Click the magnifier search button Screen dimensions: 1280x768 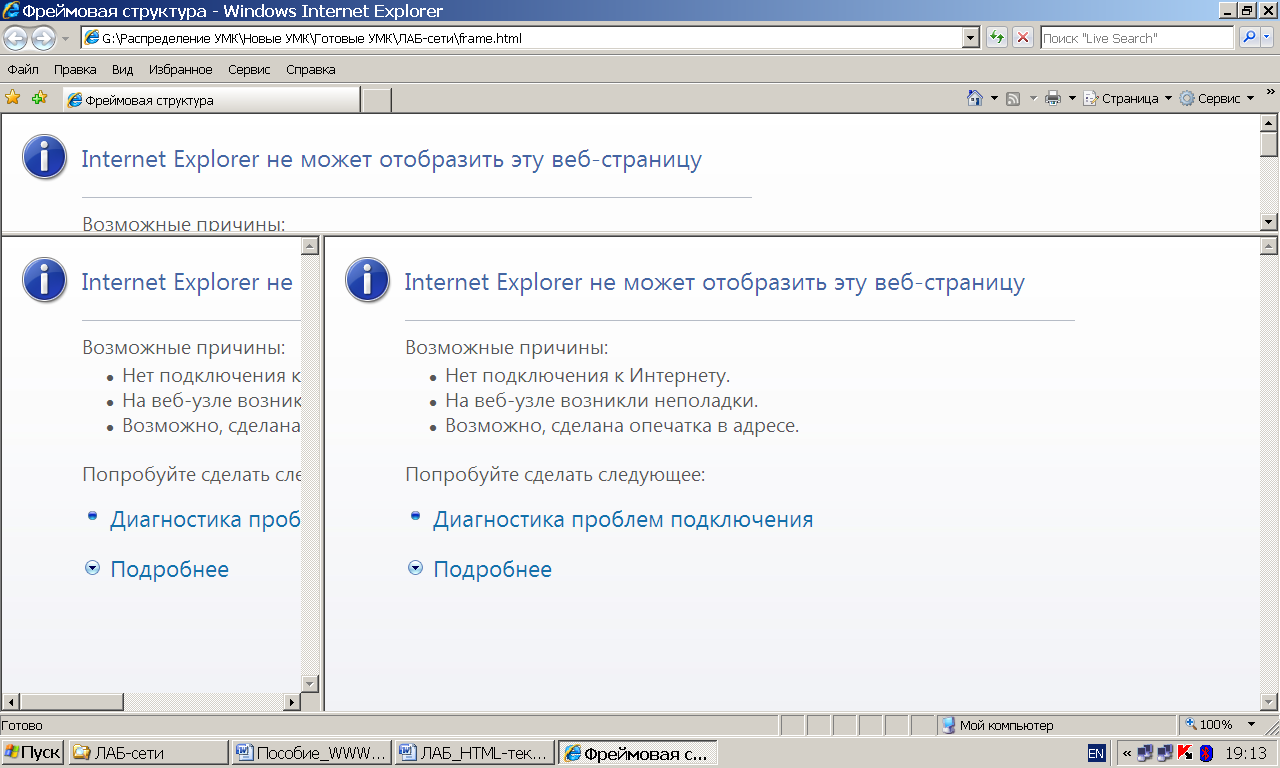pyautogui.click(x=1249, y=38)
